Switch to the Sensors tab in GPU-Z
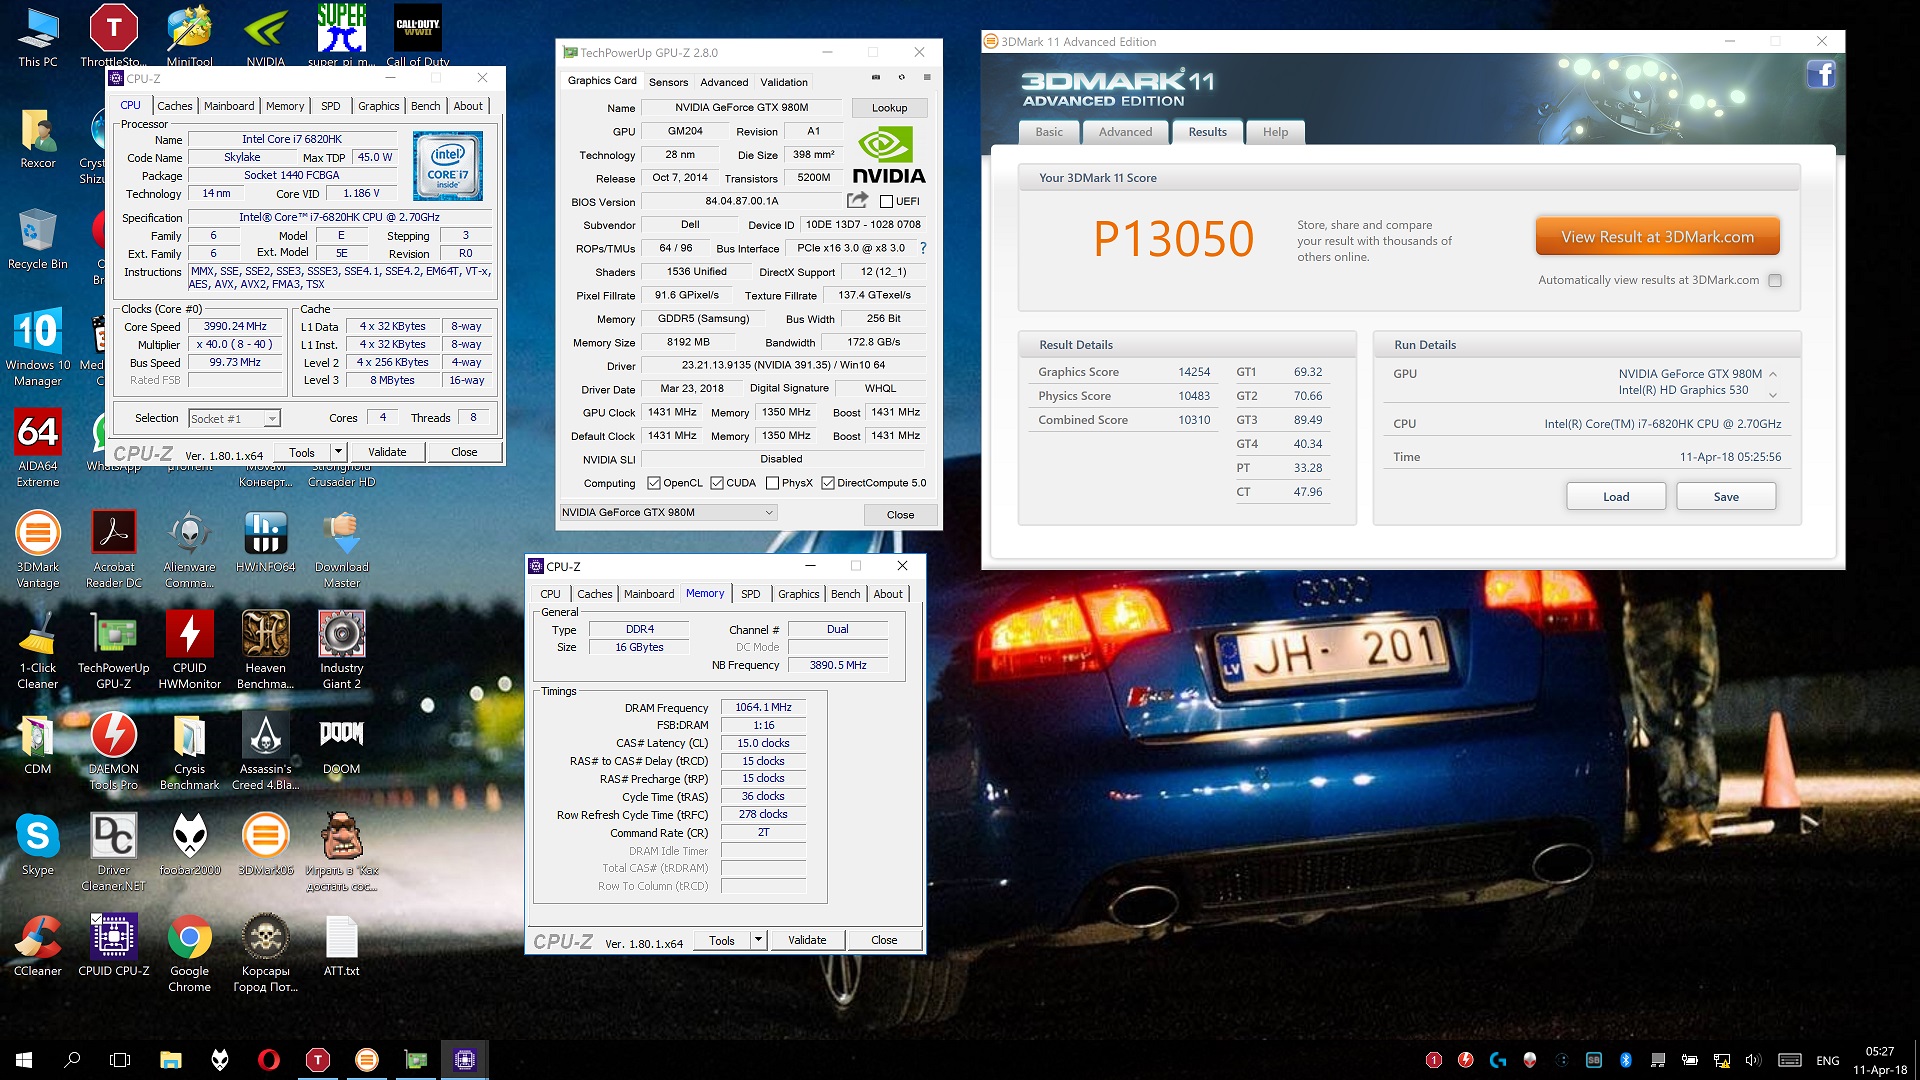Image resolution: width=1920 pixels, height=1080 pixels. pyautogui.click(x=668, y=82)
